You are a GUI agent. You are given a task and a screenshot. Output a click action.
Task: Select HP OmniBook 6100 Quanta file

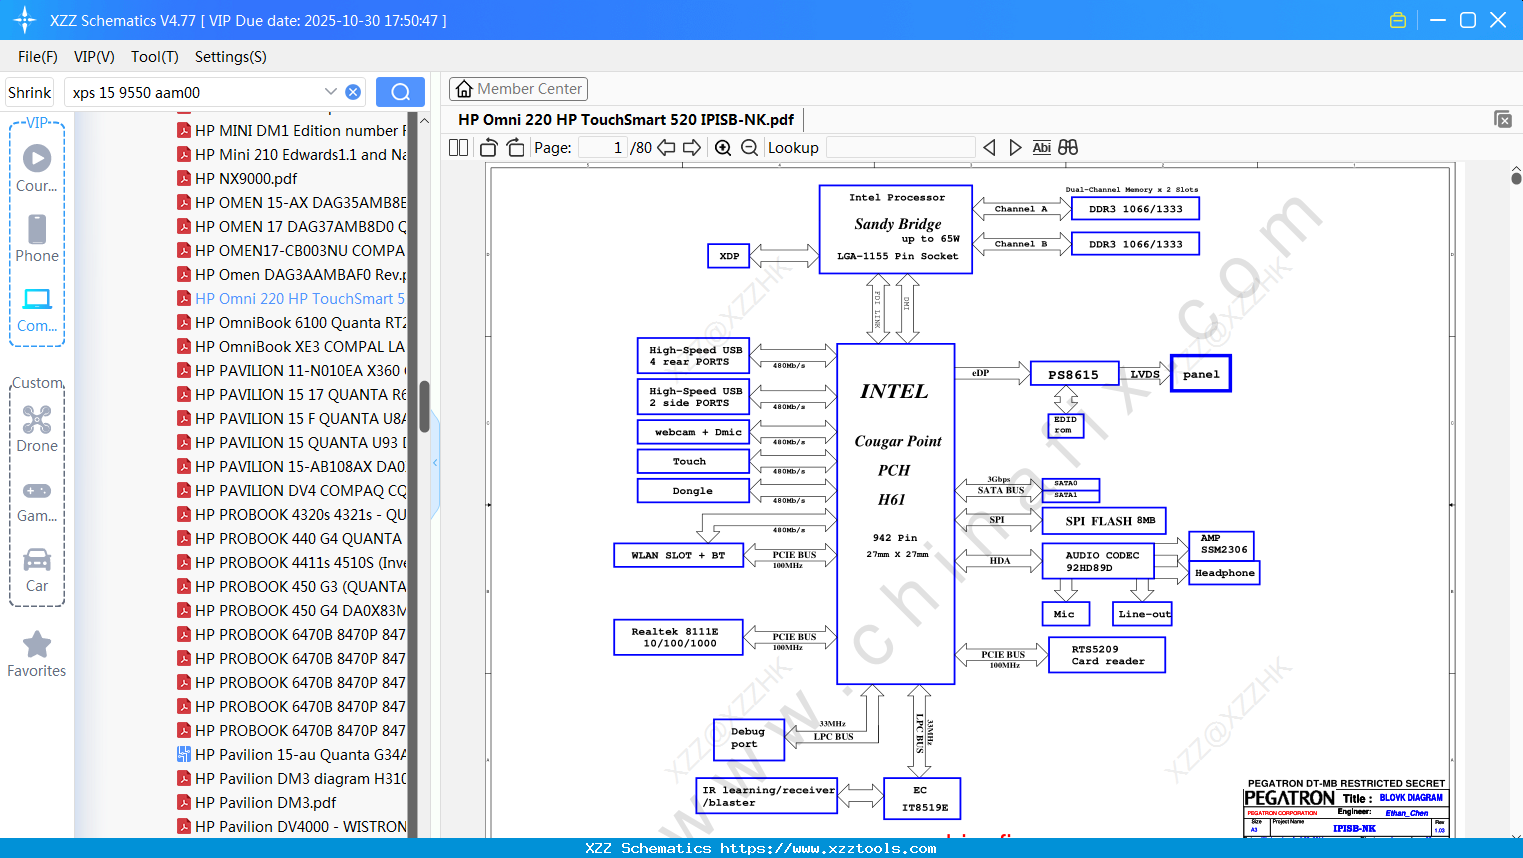coord(292,323)
